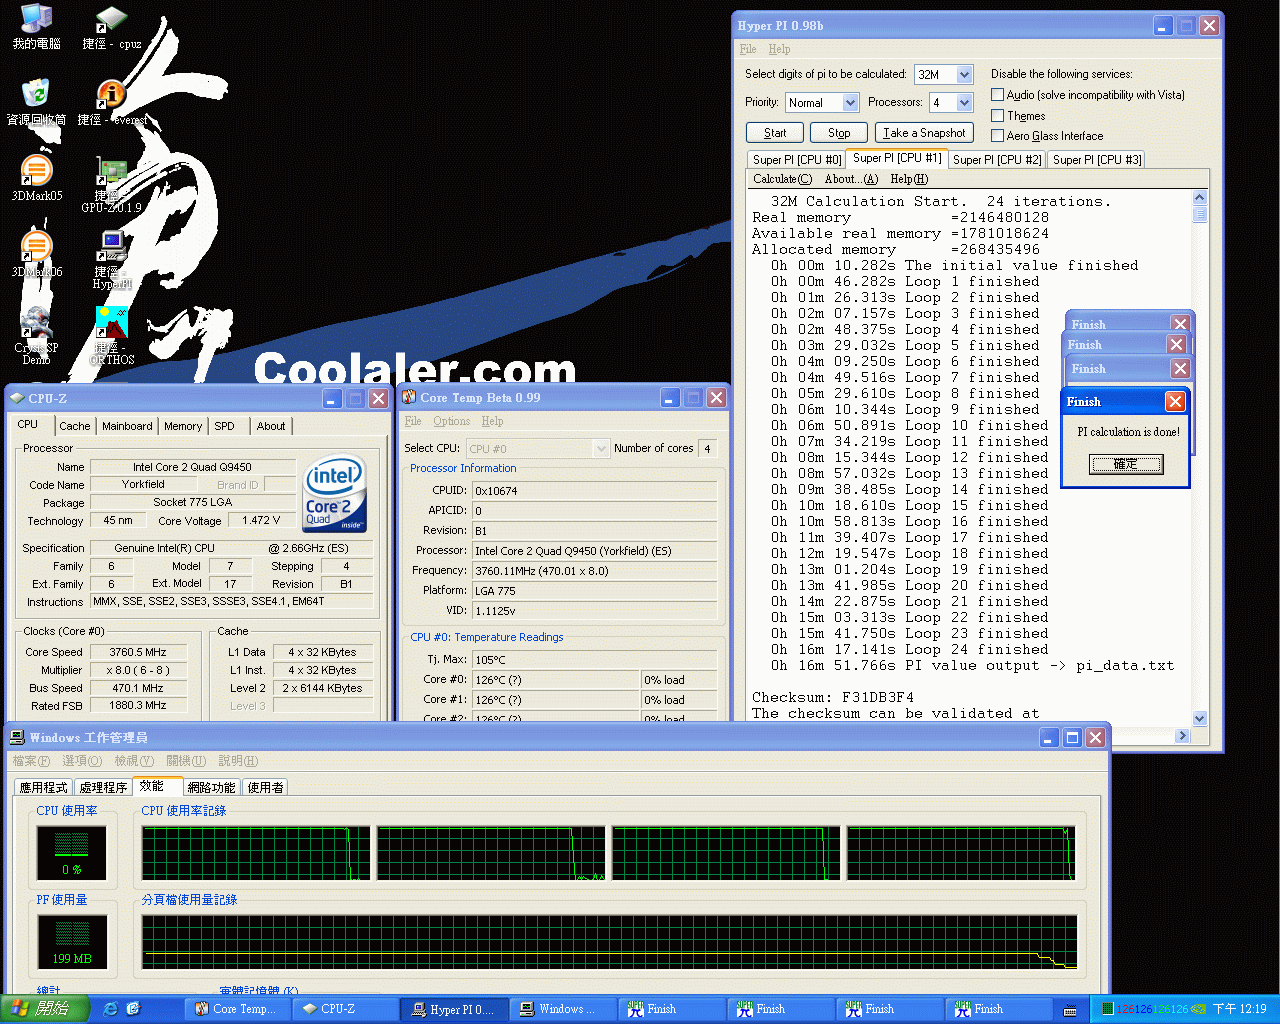Open the Help menu in Core Temp
1280x1024 pixels.
click(x=492, y=421)
